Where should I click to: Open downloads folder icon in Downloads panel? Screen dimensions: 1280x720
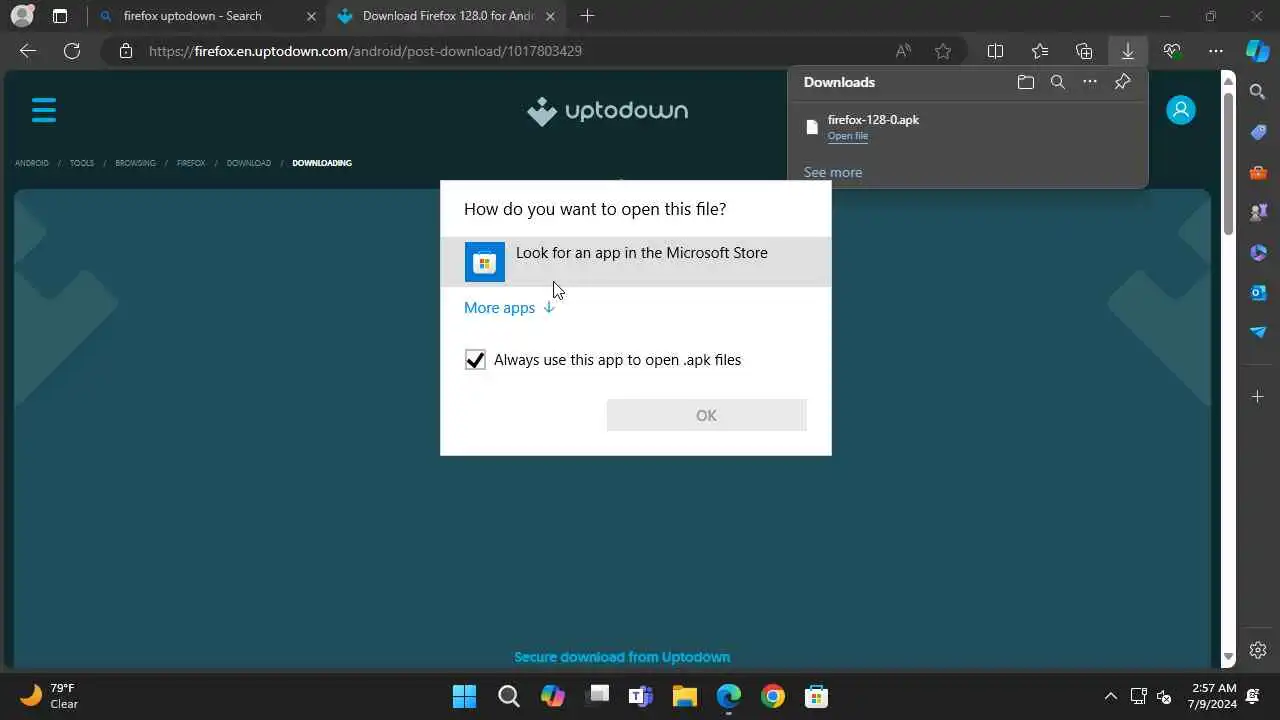(x=1026, y=82)
